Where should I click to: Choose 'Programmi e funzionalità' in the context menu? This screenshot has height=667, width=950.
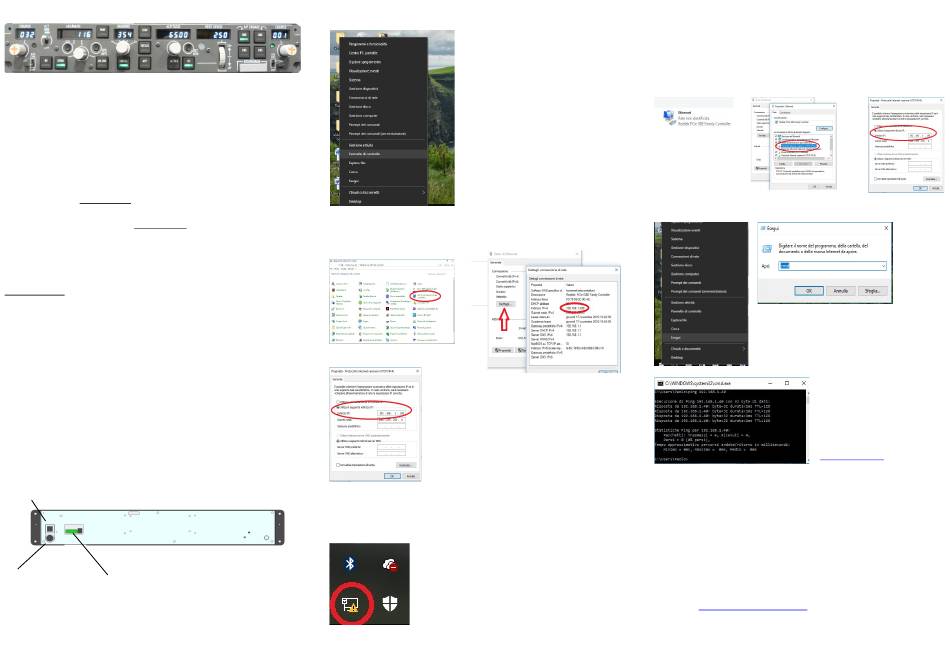[x=368, y=44]
